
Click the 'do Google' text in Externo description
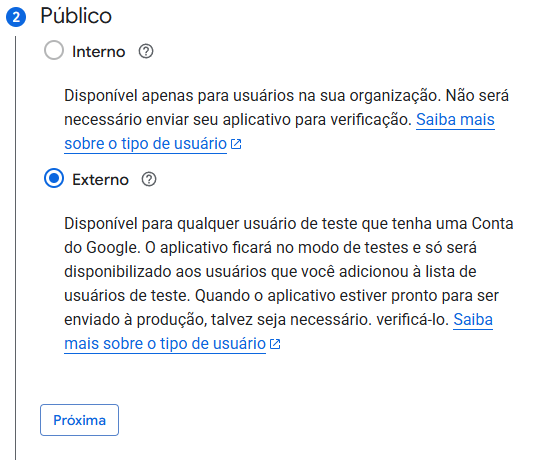(x=102, y=248)
